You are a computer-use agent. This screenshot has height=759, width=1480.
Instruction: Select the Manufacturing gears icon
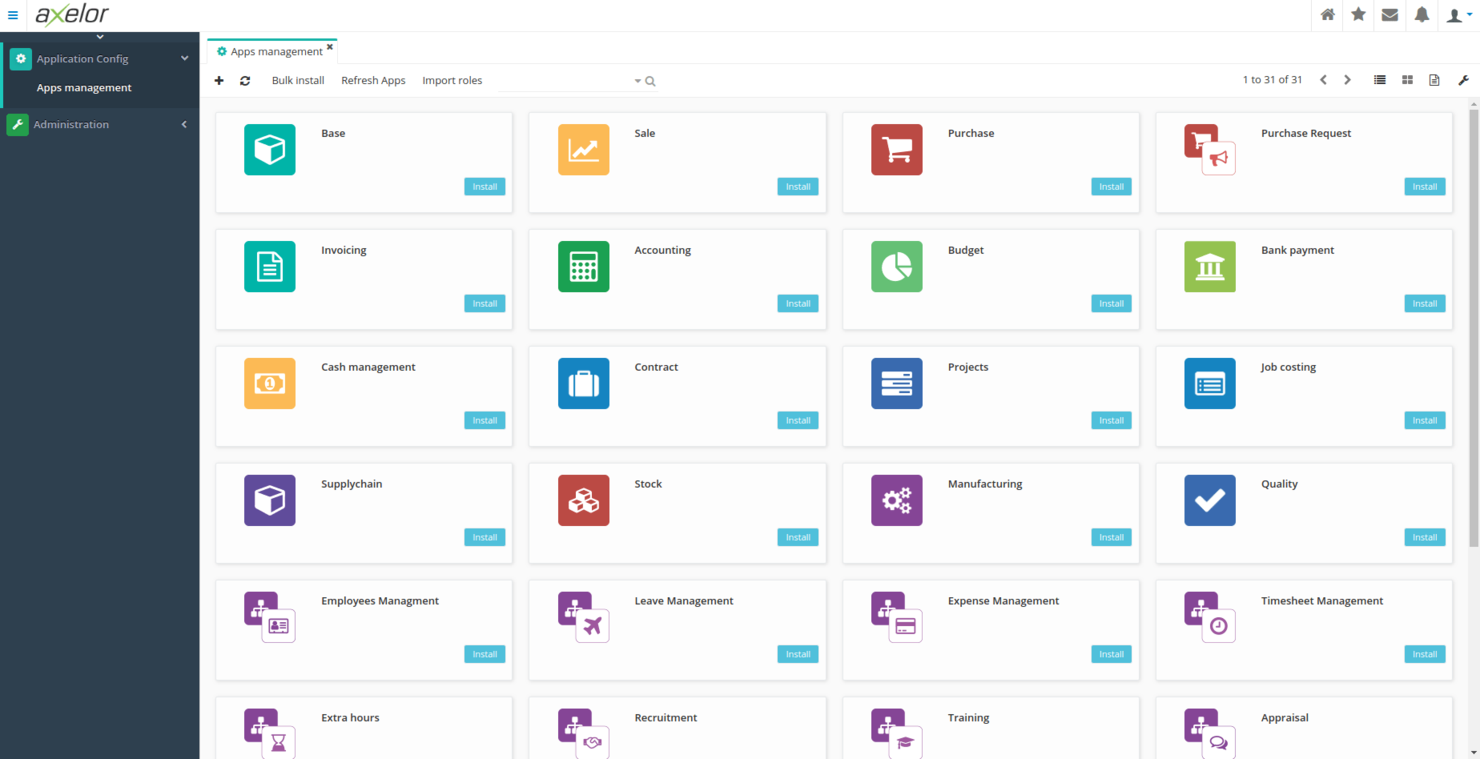(896, 500)
